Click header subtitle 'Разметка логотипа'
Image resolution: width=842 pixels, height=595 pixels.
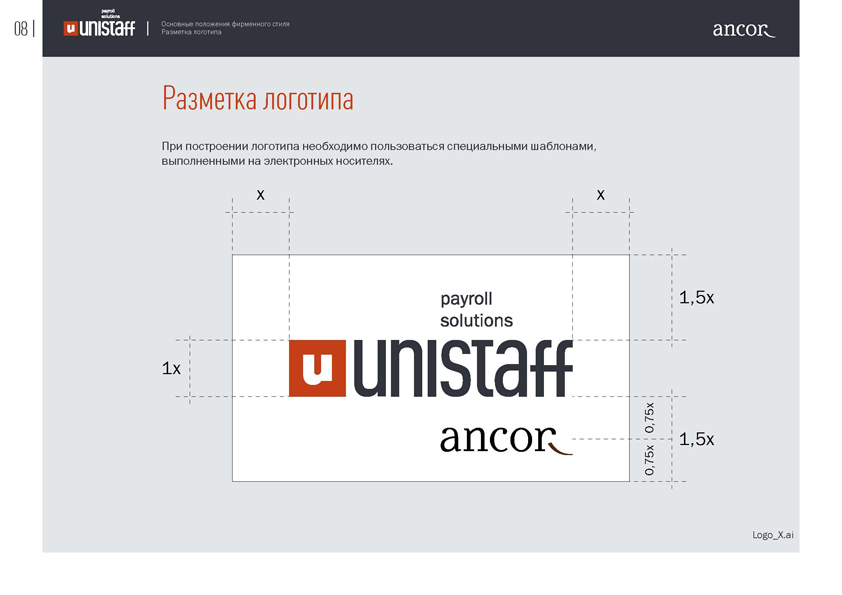[191, 32]
